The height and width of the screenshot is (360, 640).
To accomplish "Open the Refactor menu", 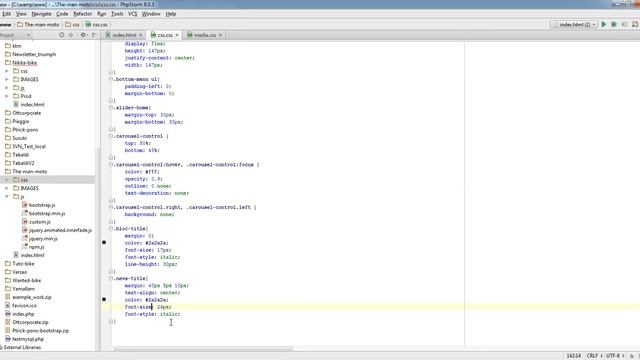I will coord(82,14).
